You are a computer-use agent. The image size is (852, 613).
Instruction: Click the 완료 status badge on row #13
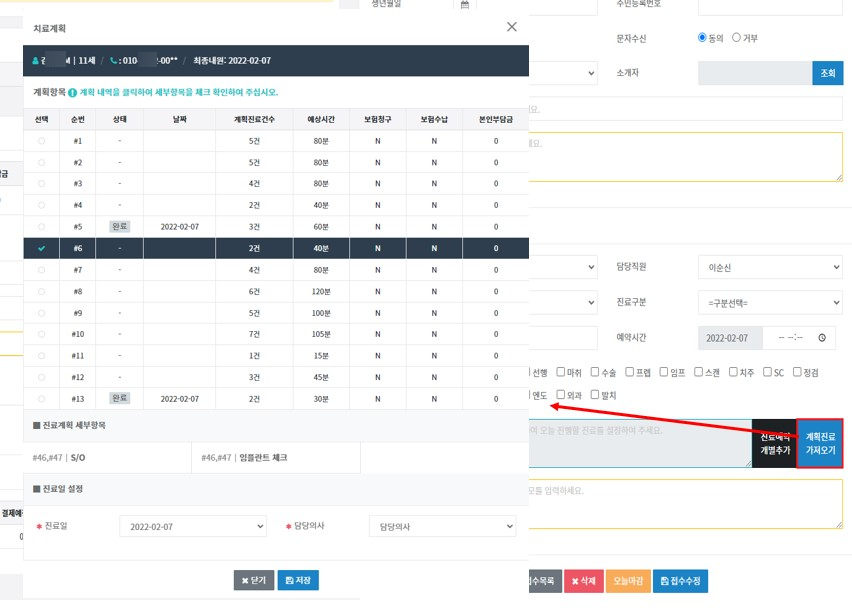tap(119, 398)
